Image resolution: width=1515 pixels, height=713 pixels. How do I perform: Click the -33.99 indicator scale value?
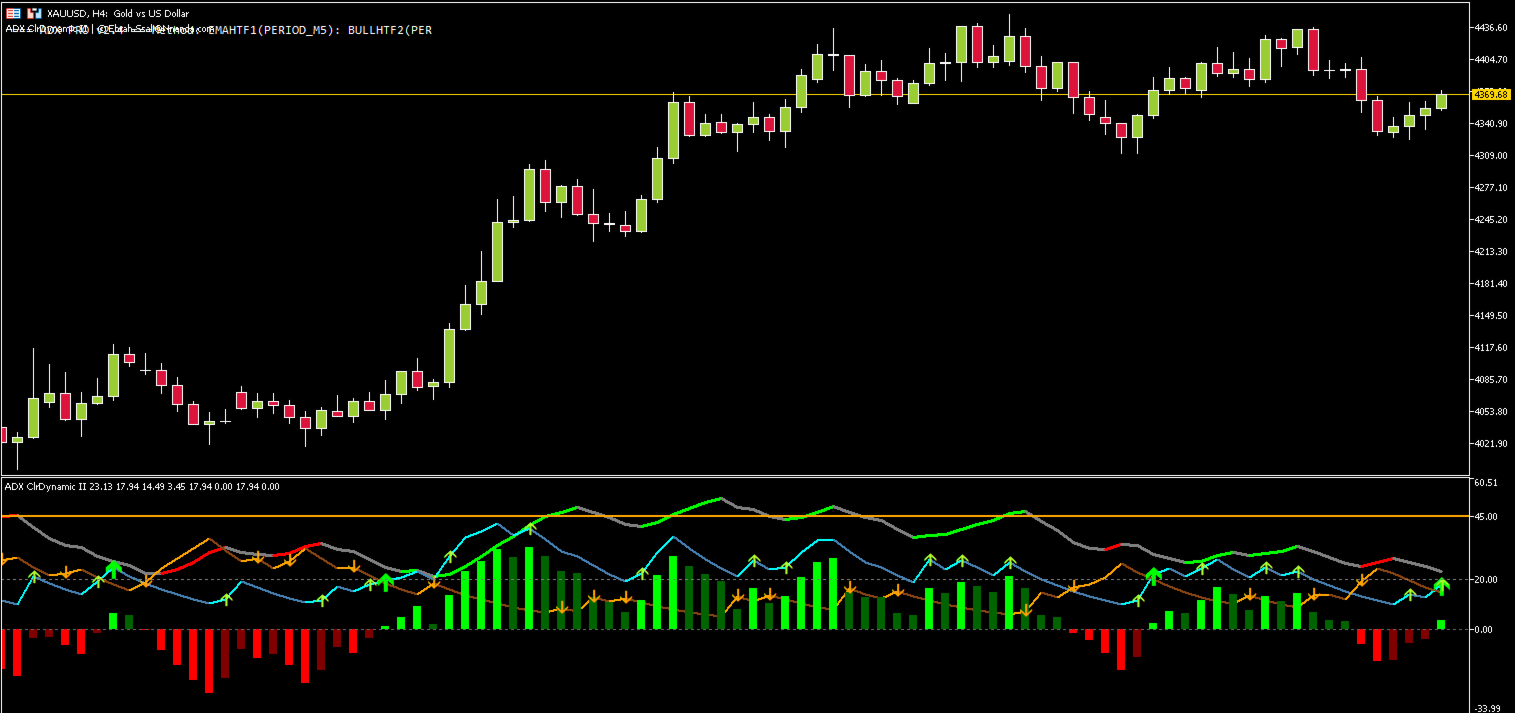click(x=1487, y=707)
